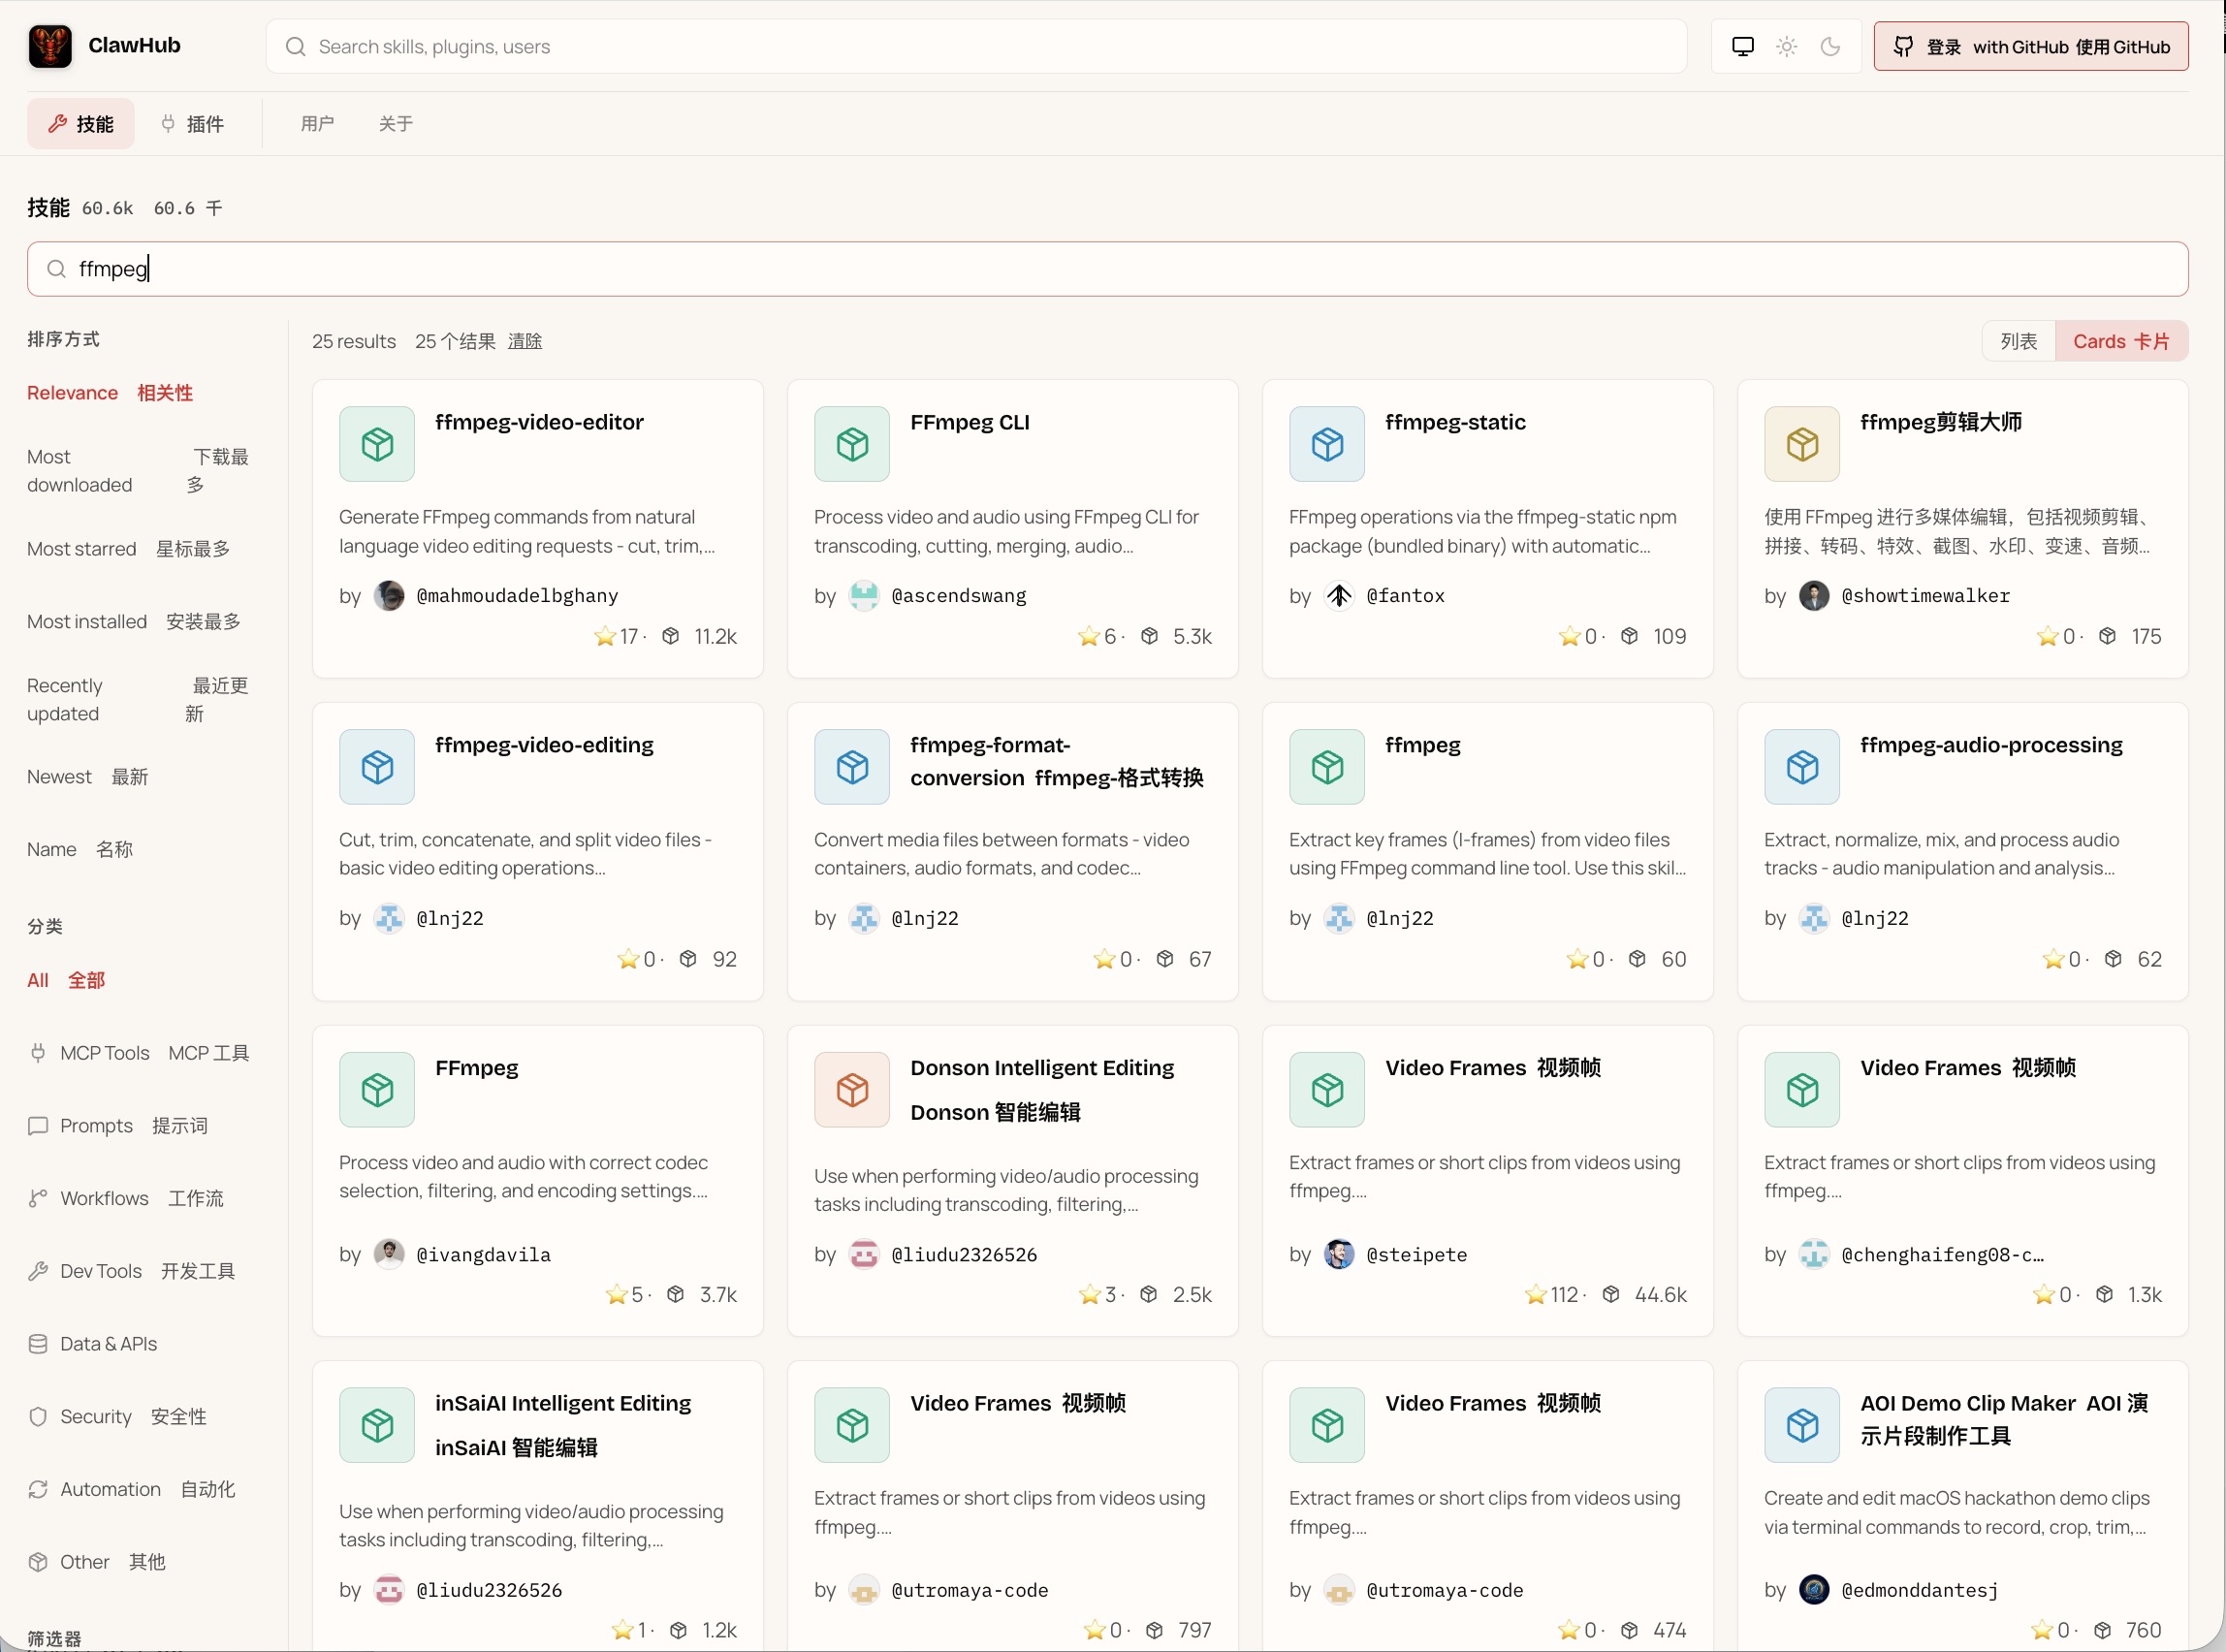Screen dimensions: 2226x1652
Task: Sort by Name 名称
Action: pyautogui.click(x=80, y=850)
